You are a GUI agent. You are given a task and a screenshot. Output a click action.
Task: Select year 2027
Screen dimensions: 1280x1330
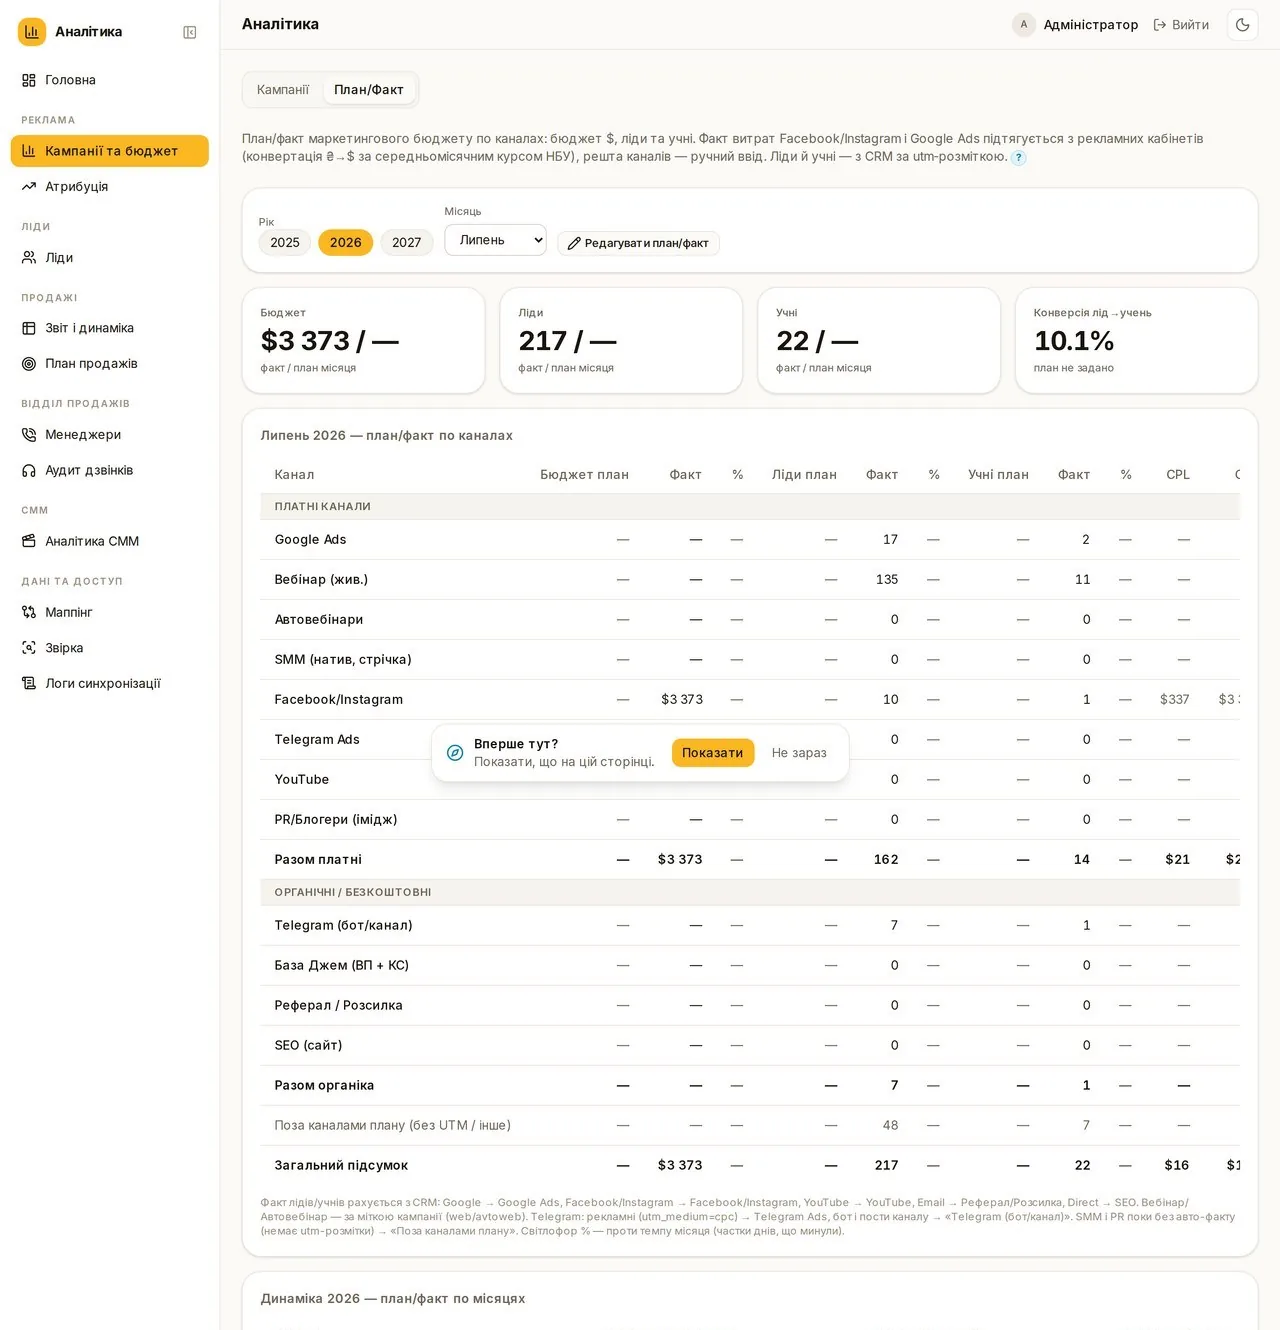[407, 242]
